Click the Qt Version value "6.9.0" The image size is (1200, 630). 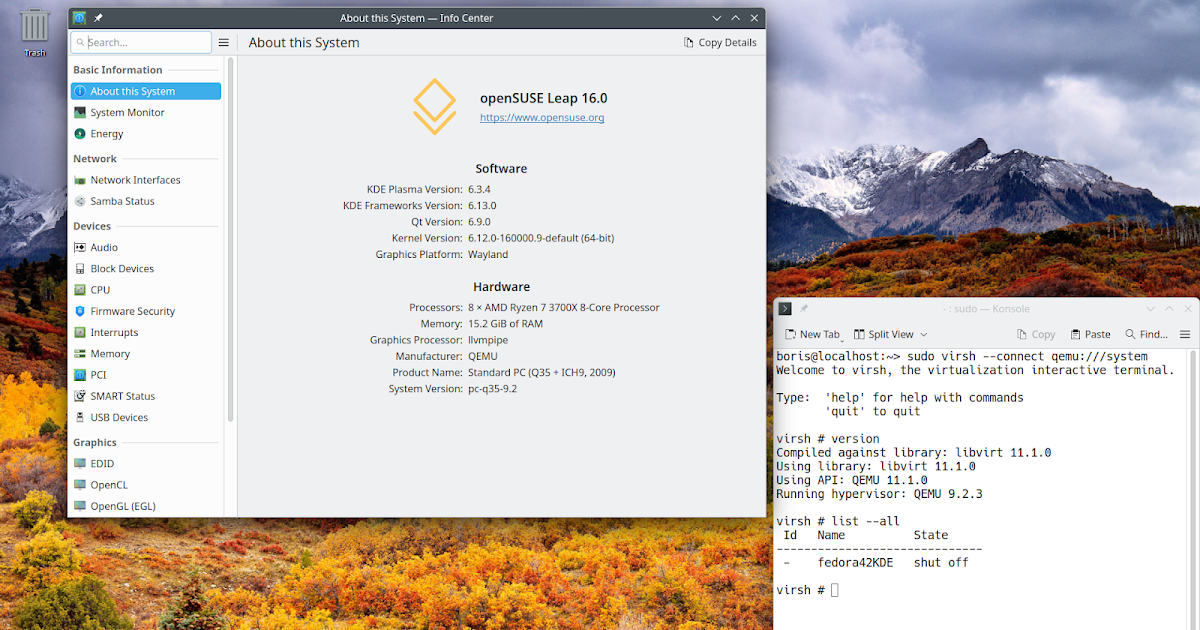pyautogui.click(x=479, y=222)
